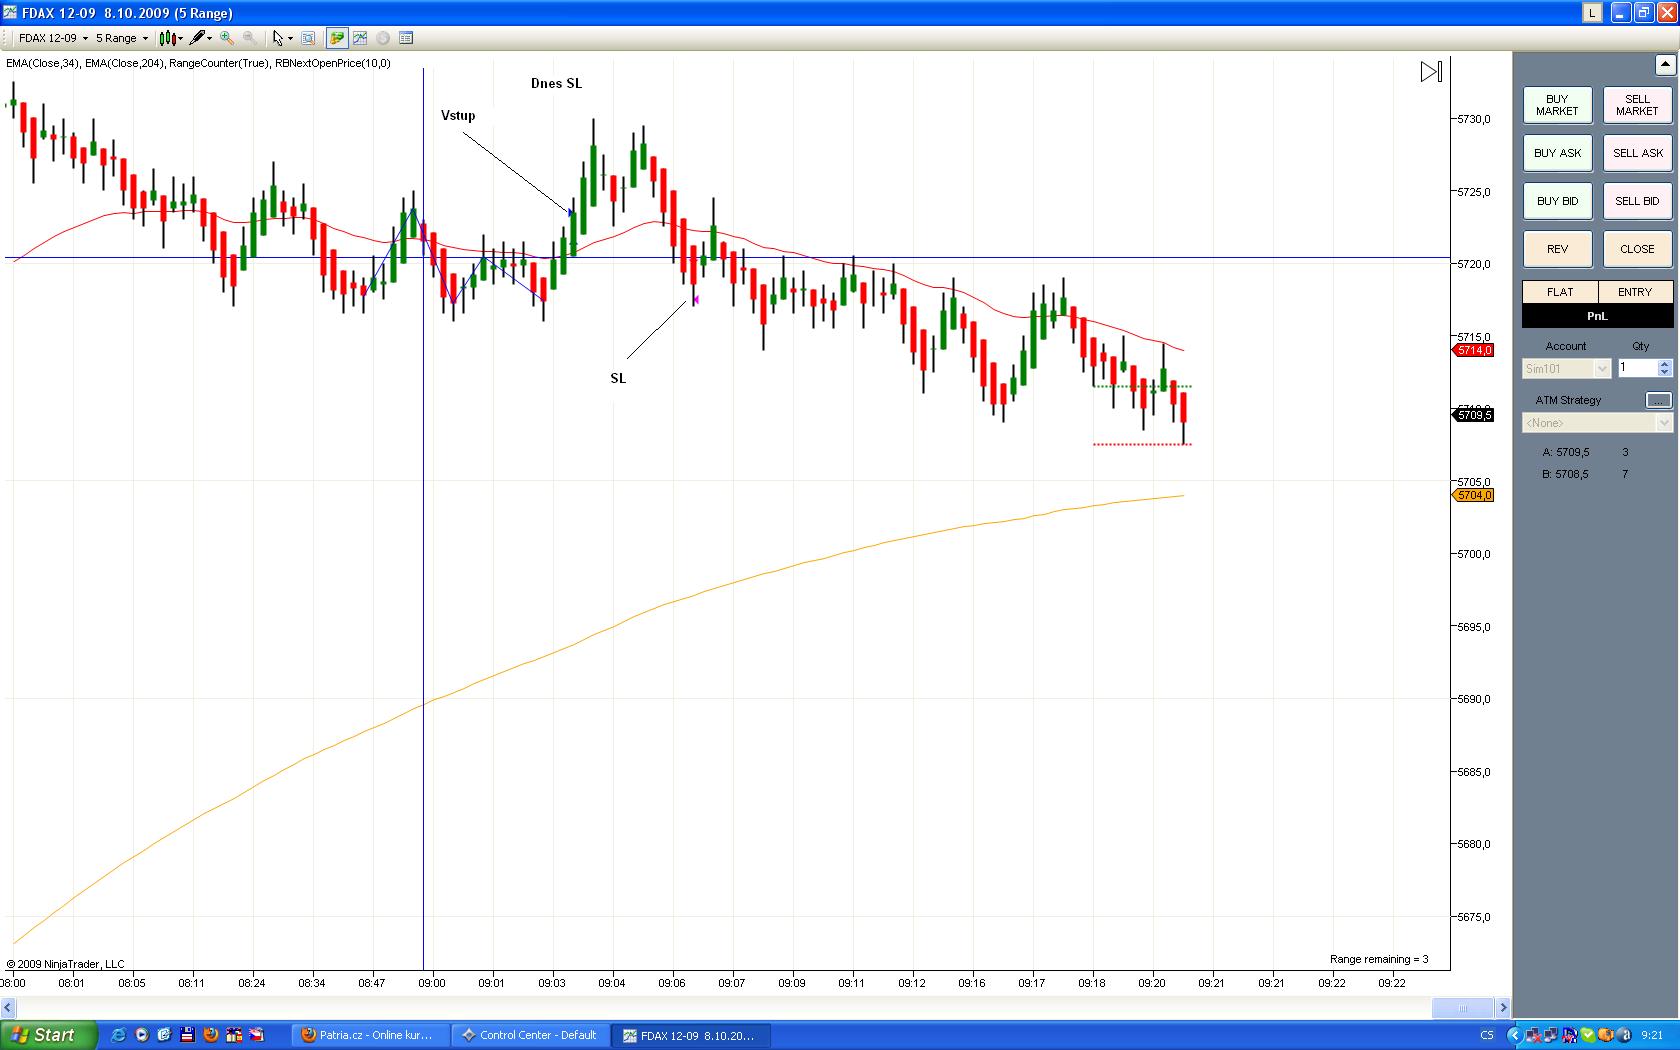Expand hidden system tray icons arrow
Viewport: 1680px width, 1050px height.
1514,1035
